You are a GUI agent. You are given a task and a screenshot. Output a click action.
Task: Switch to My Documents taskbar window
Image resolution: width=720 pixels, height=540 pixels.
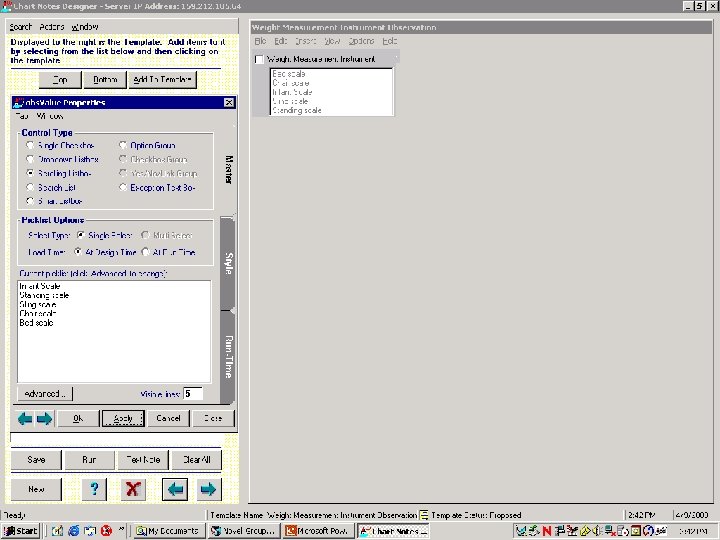click(169, 531)
